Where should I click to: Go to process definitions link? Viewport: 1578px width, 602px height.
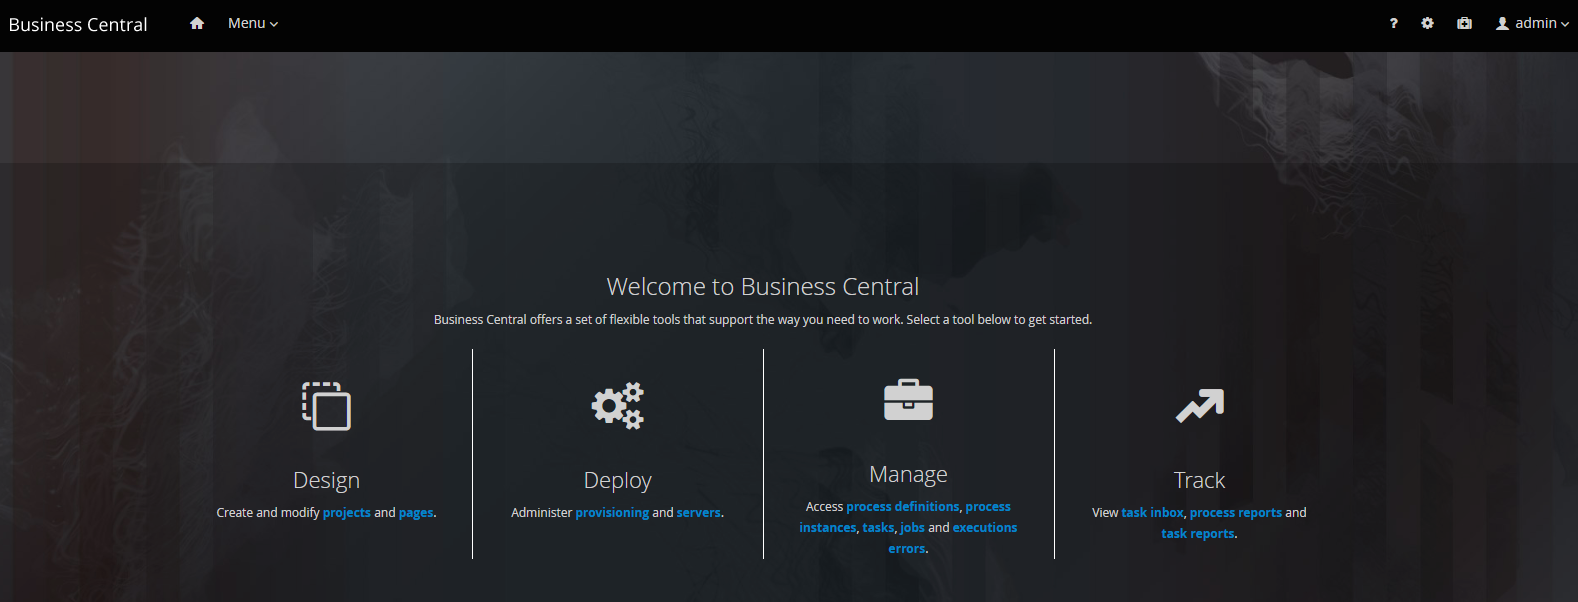[x=902, y=507]
